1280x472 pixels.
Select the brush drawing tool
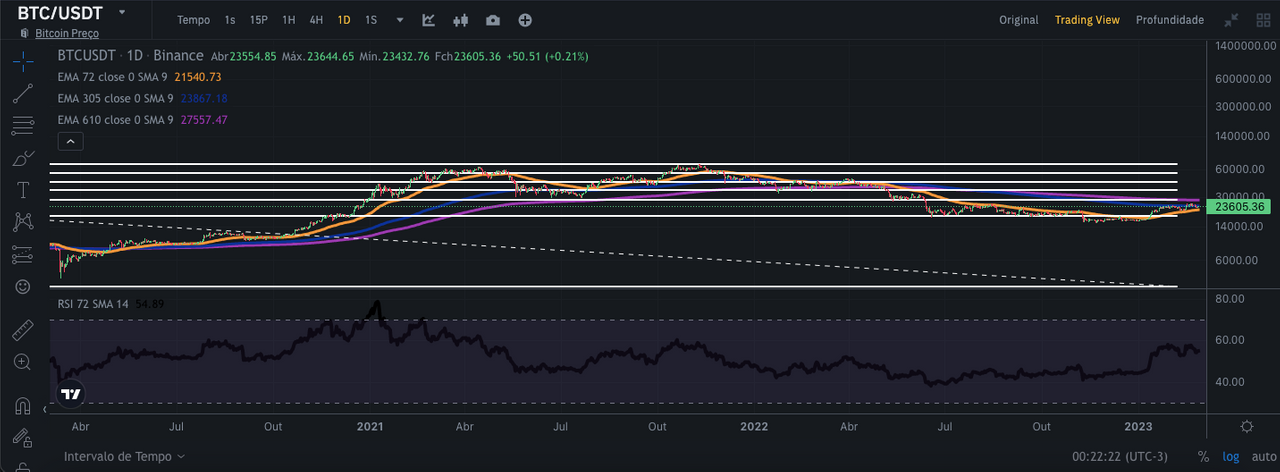(x=23, y=158)
